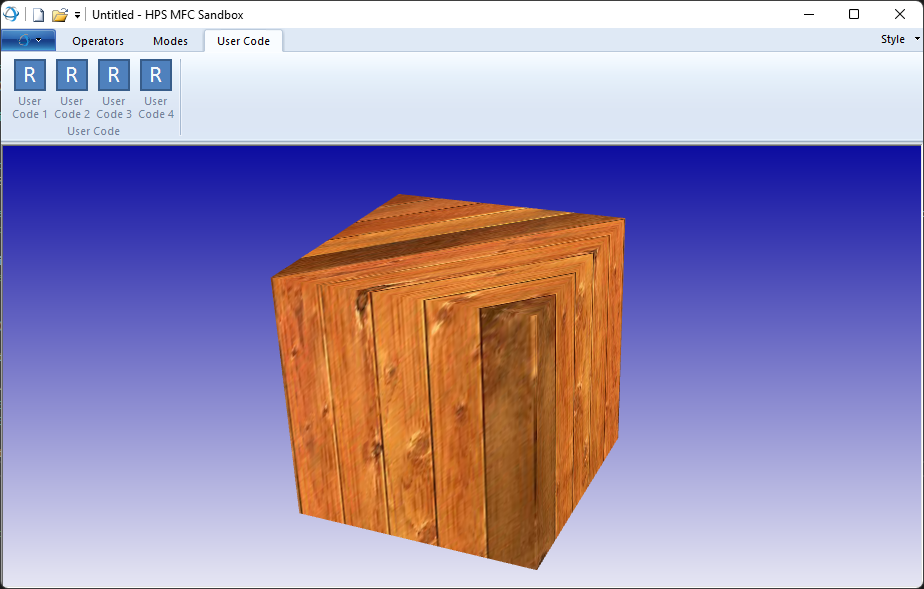924x589 pixels.
Task: Run User Code 3 via its R icon
Action: click(113, 74)
